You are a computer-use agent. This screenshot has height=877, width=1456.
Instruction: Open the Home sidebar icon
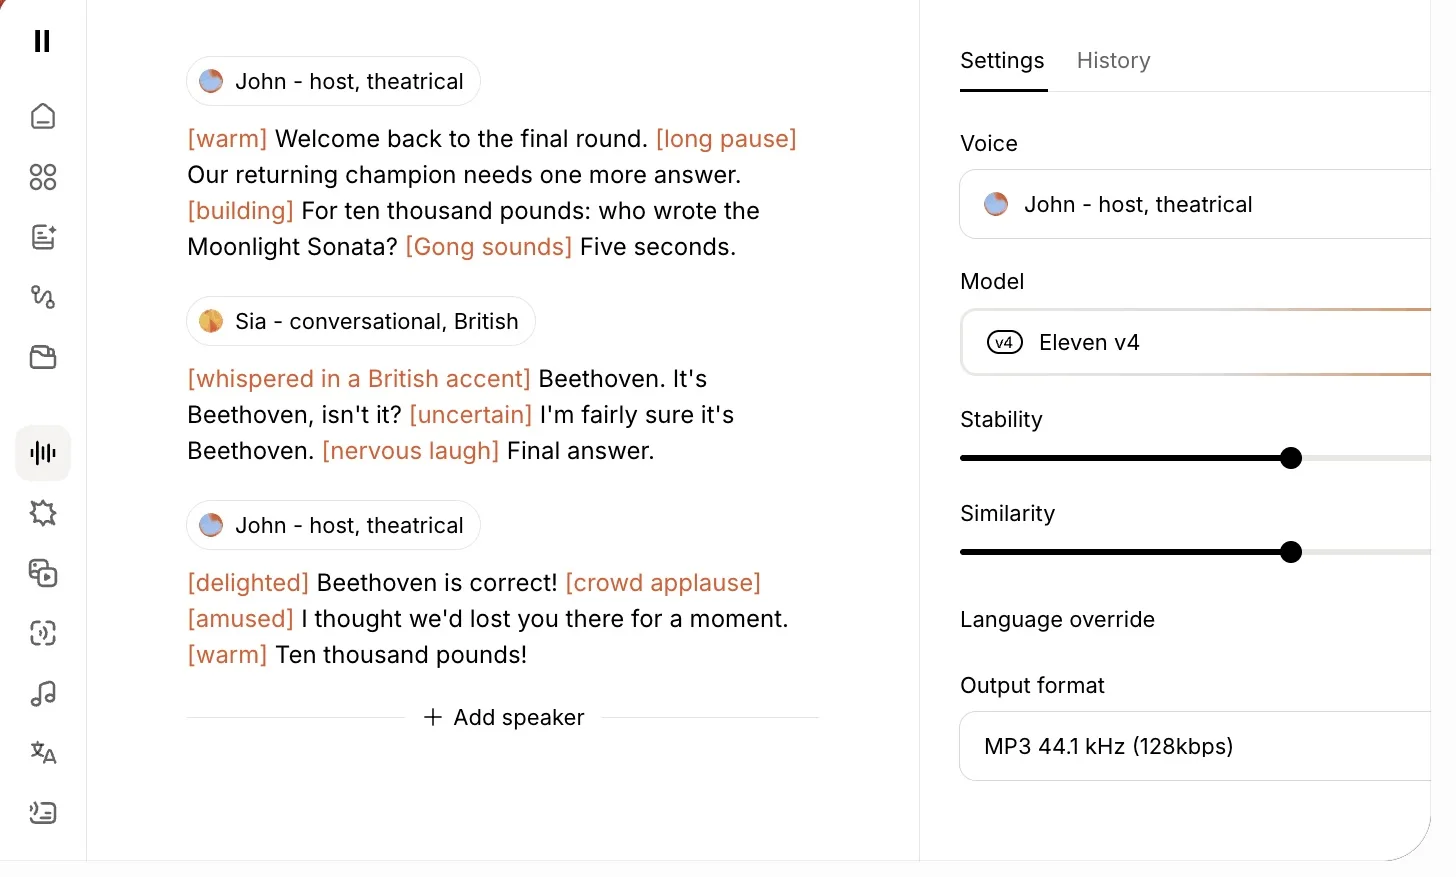click(x=43, y=117)
